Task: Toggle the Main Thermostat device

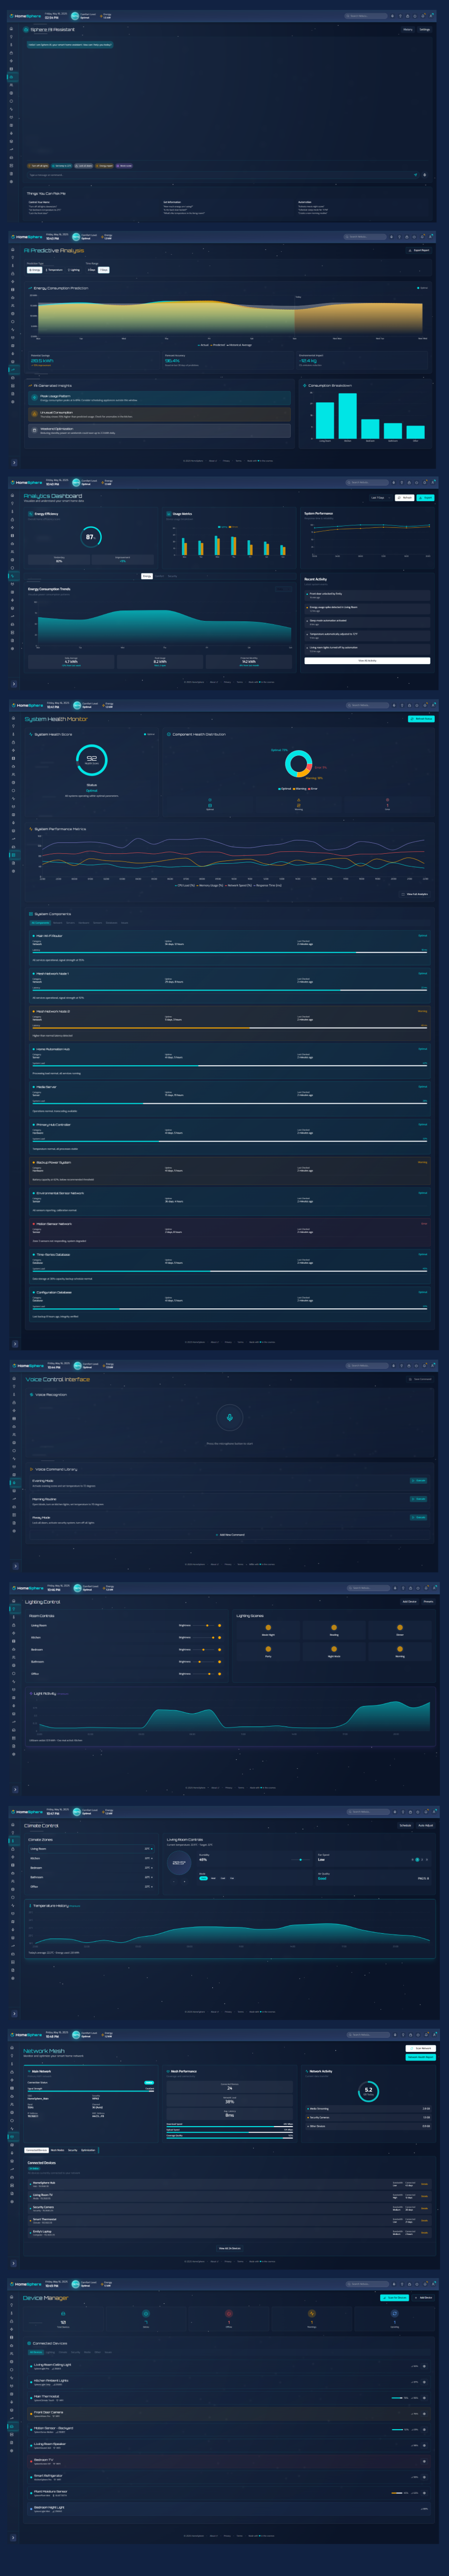Action: coord(424,2397)
